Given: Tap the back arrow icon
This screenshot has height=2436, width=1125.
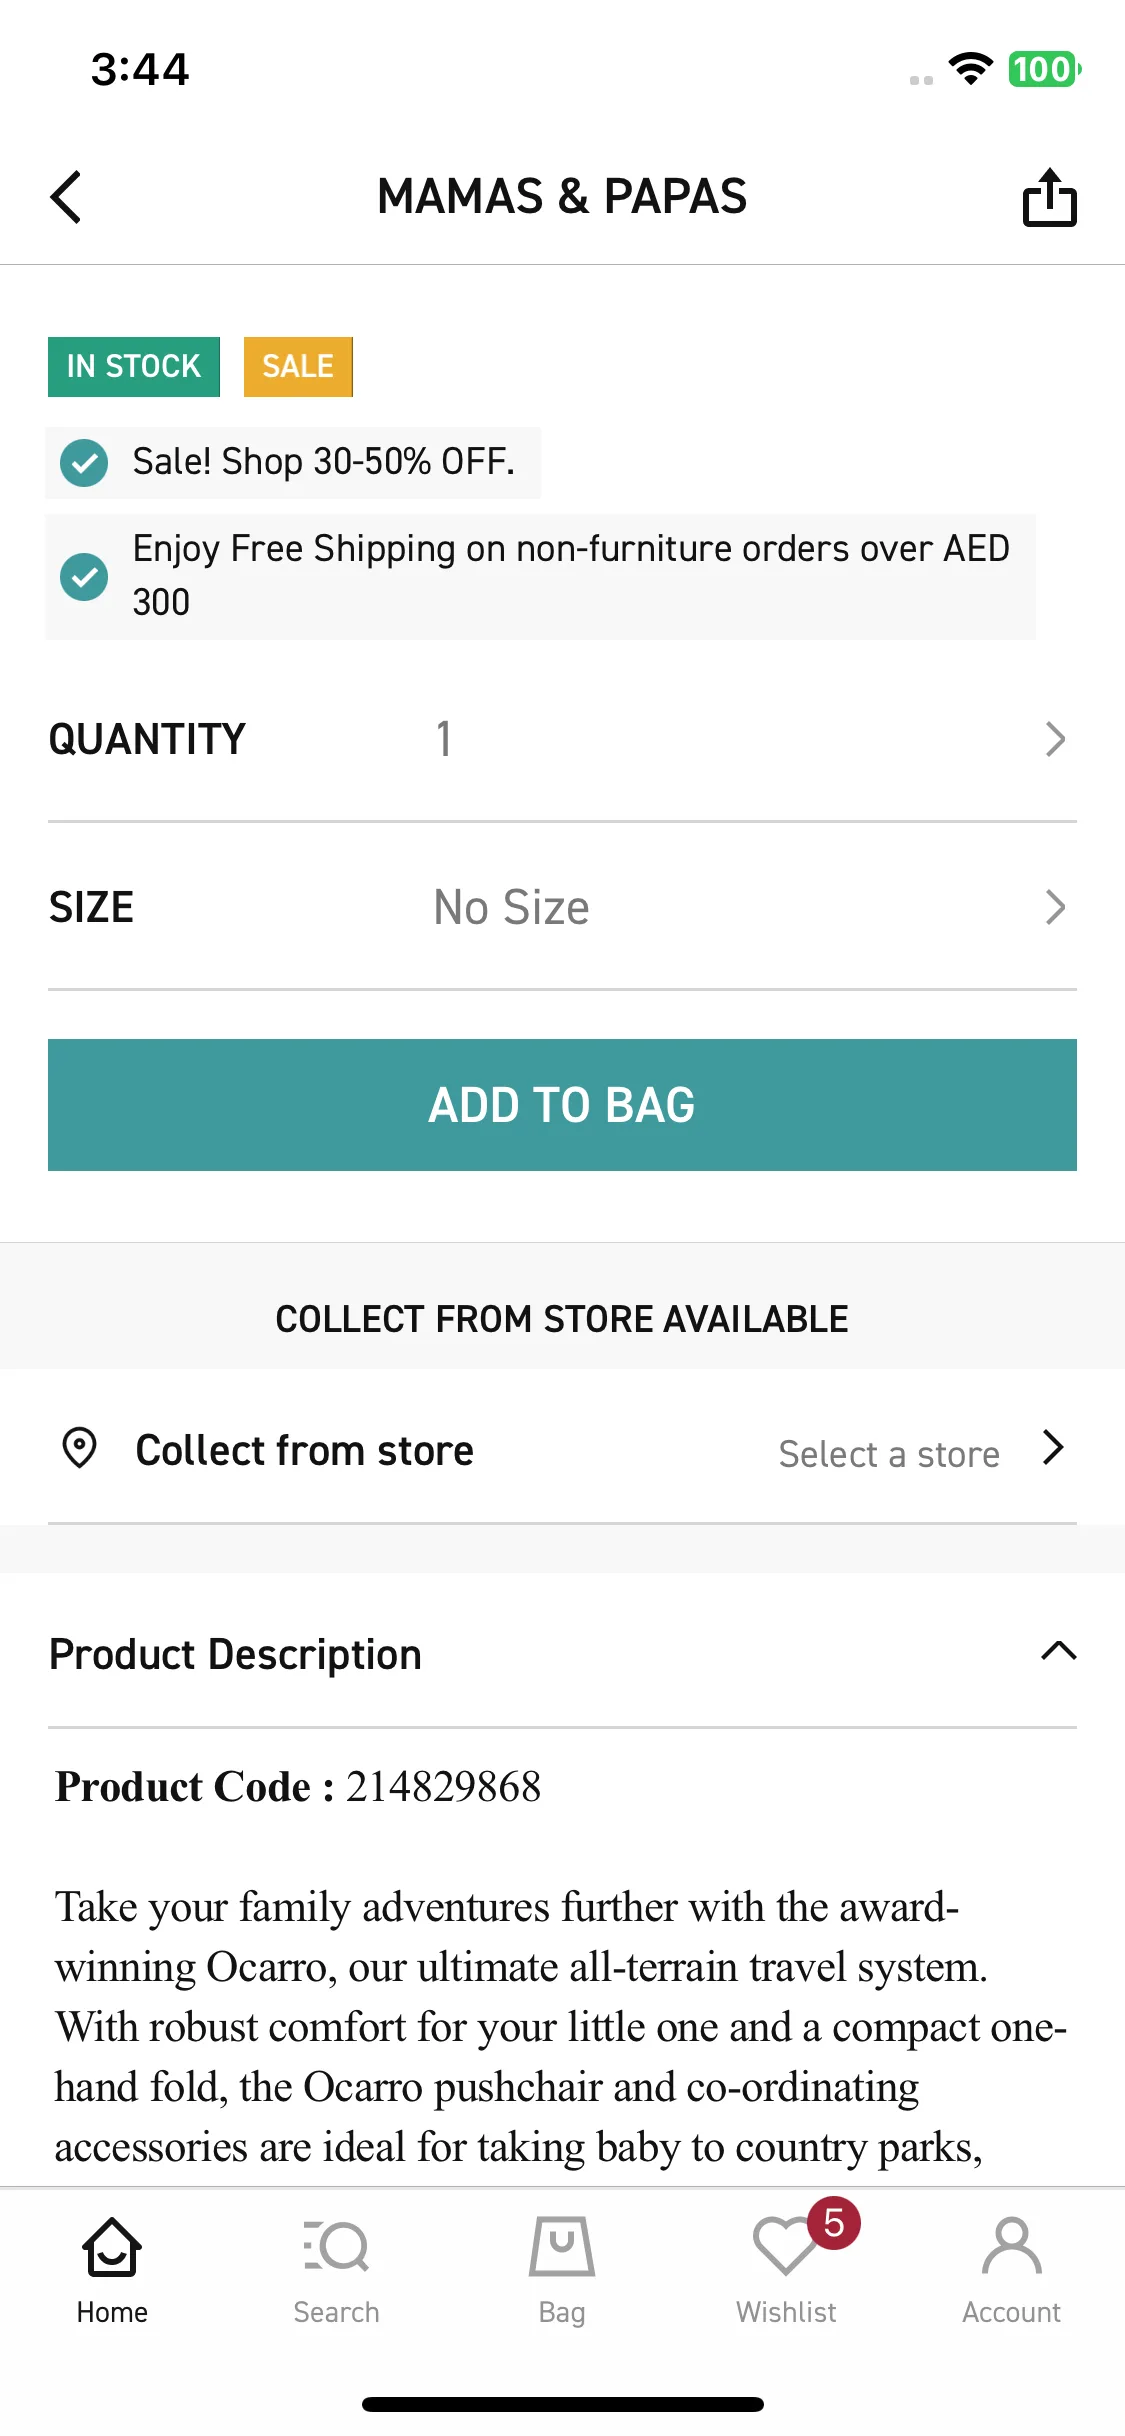Looking at the screenshot, I should click(66, 196).
